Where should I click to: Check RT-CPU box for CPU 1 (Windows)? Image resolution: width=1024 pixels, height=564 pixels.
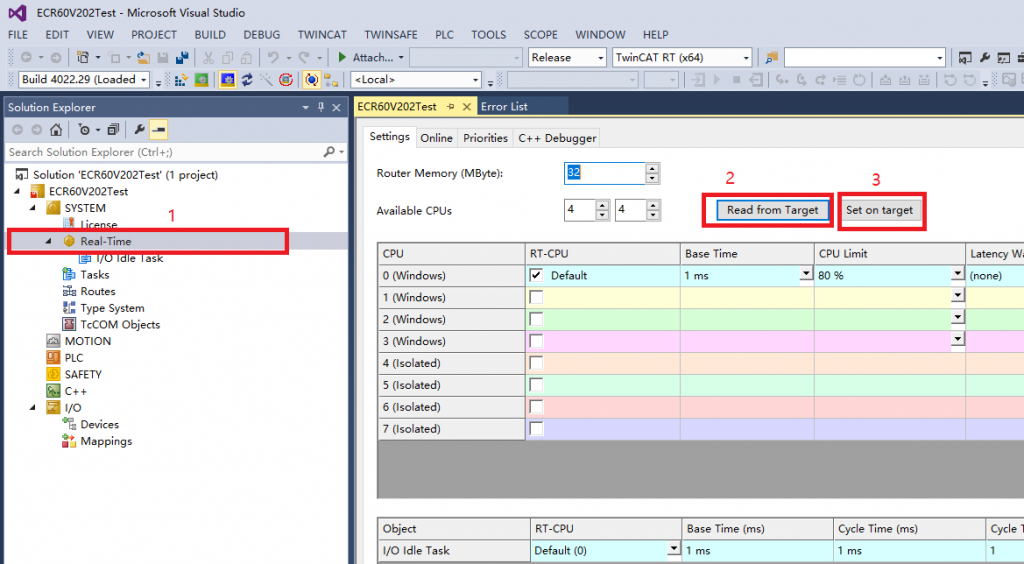coord(536,297)
